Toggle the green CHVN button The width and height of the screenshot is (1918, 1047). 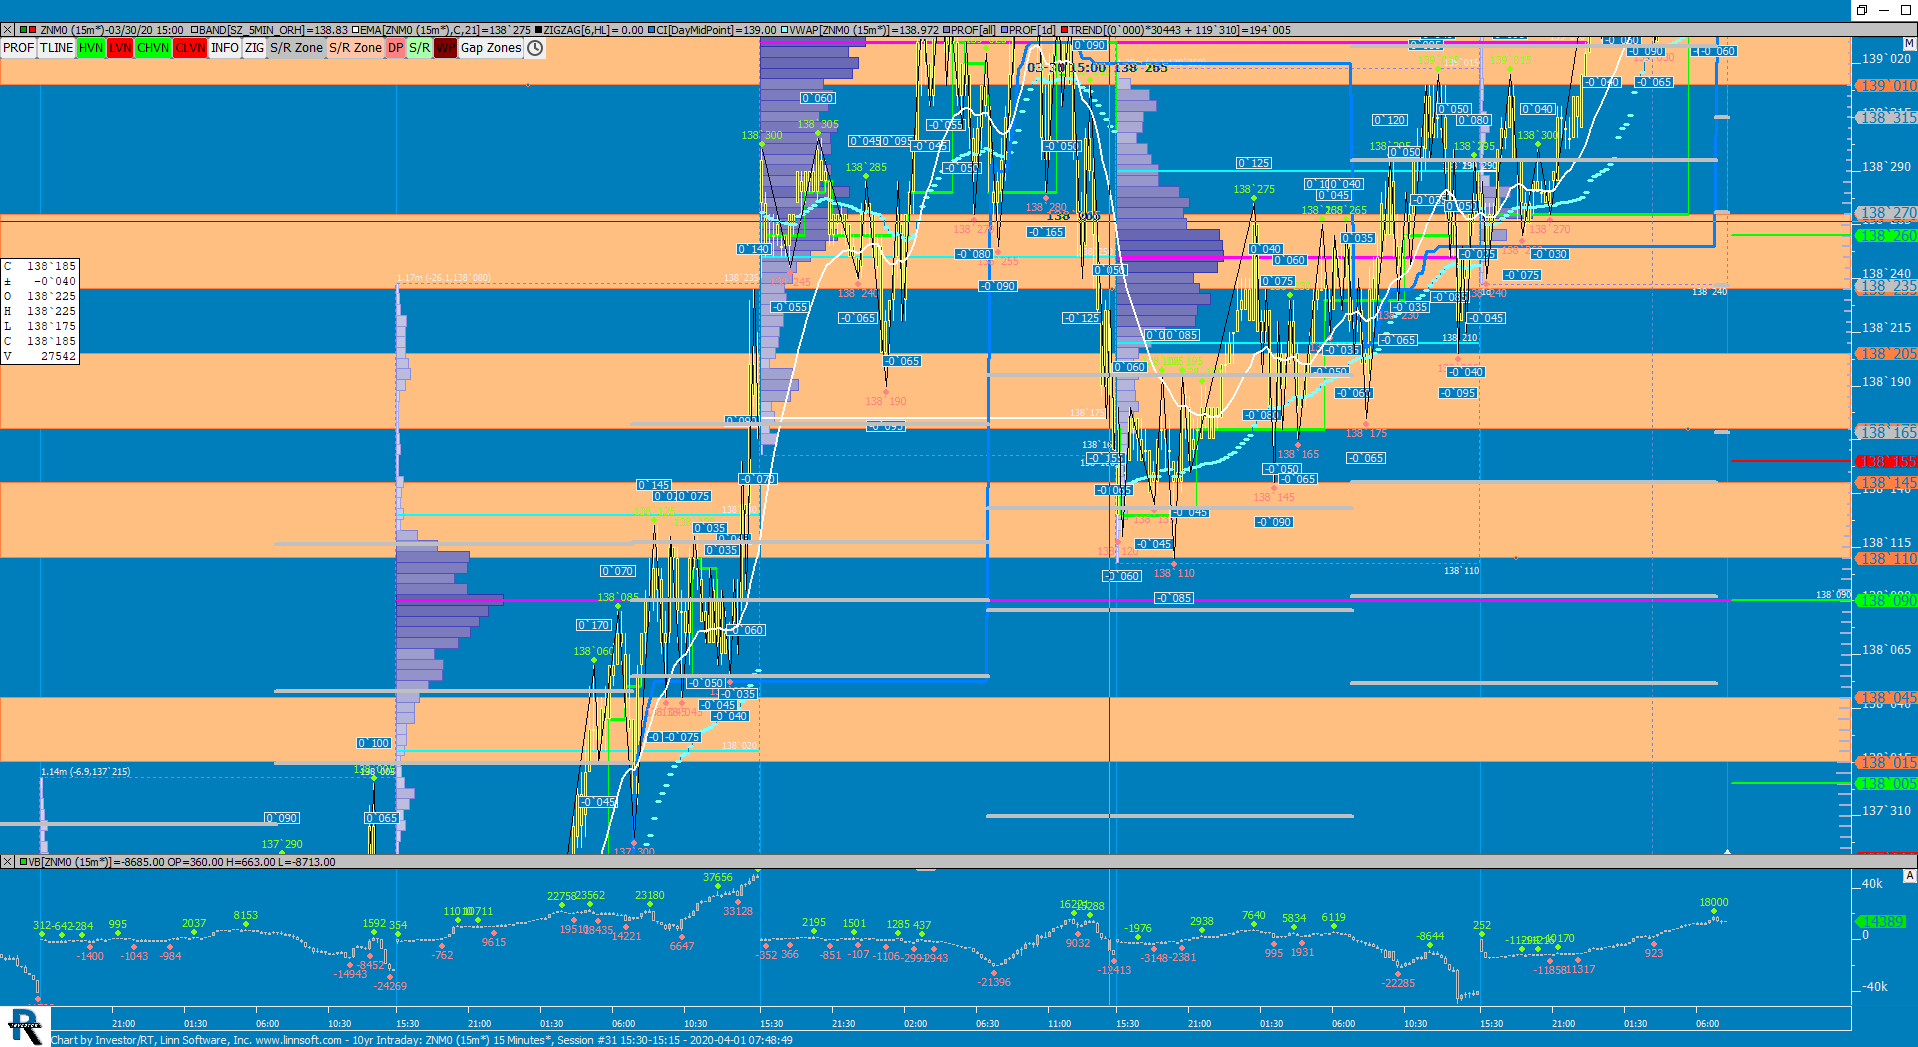[x=153, y=48]
